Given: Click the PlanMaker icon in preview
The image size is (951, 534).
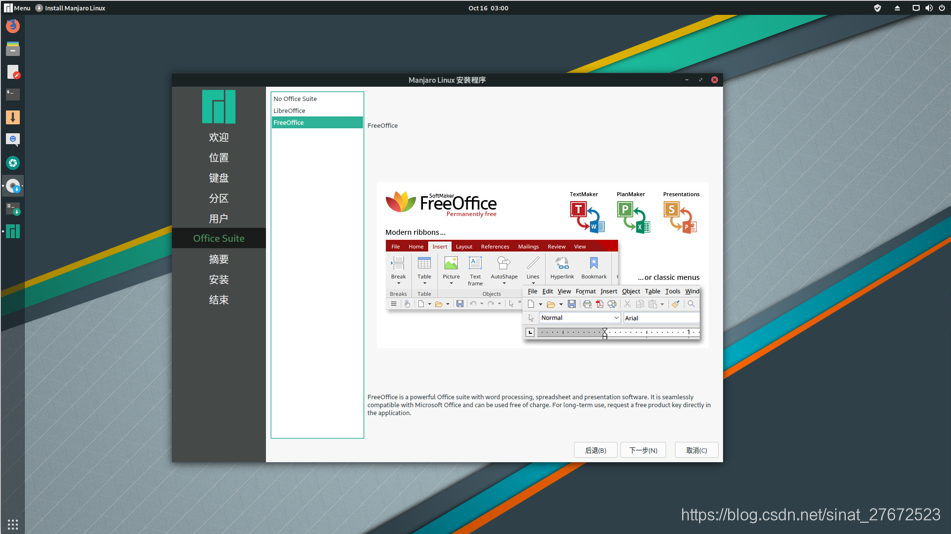Looking at the screenshot, I should [x=633, y=217].
